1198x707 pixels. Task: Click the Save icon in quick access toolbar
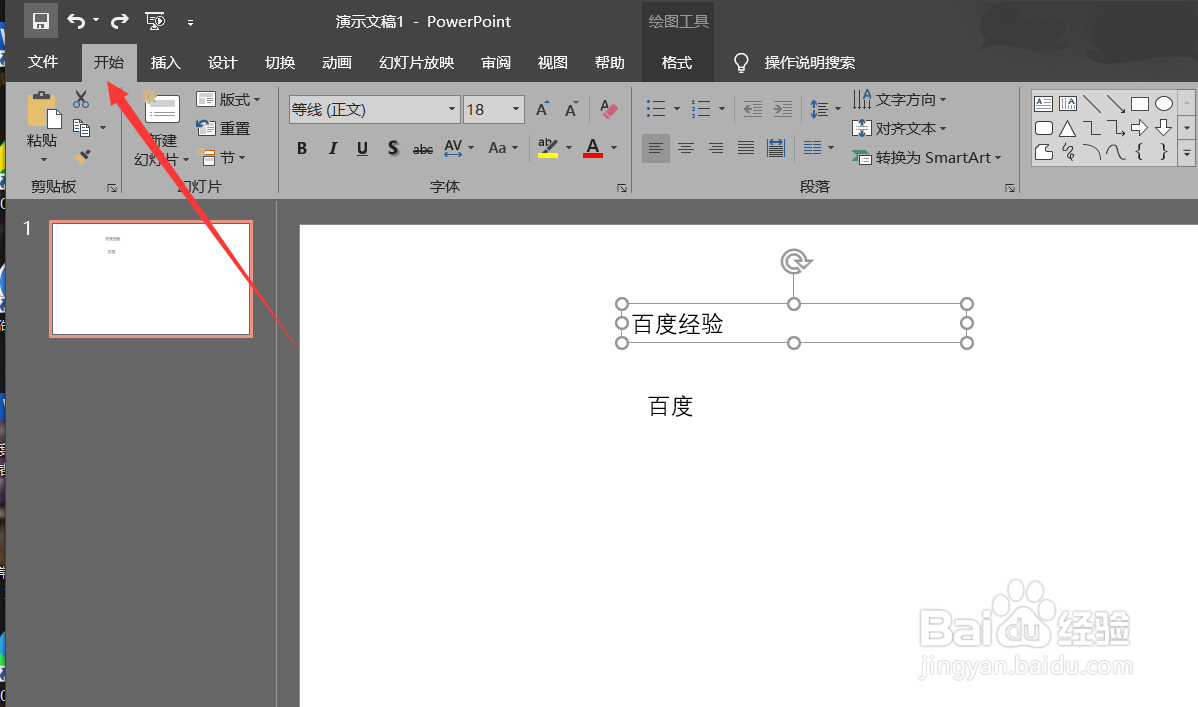click(40, 21)
